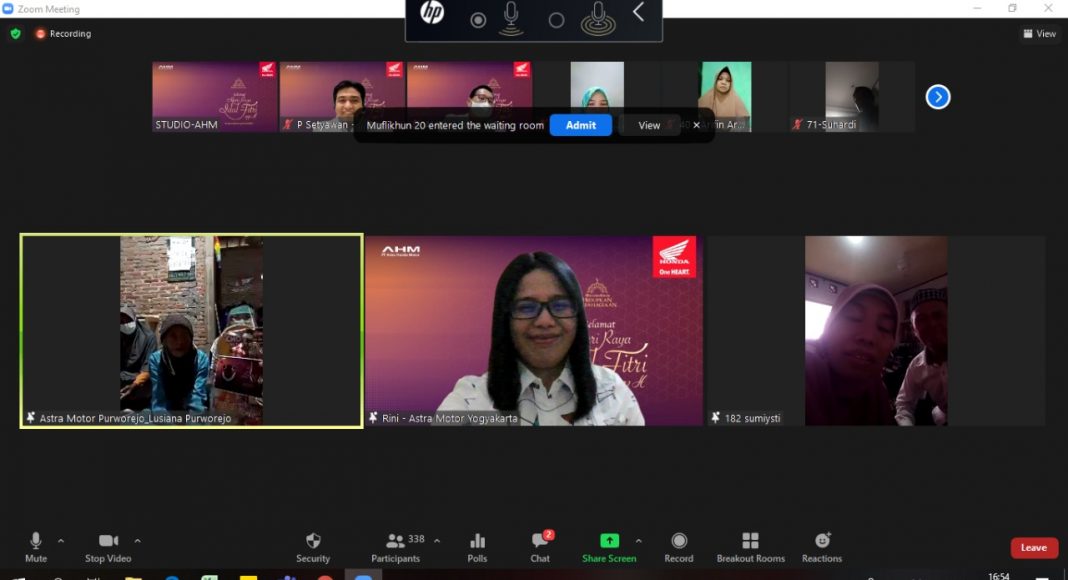Open Breakout Rooms
Image resolution: width=1068 pixels, height=580 pixels.
tap(750, 541)
